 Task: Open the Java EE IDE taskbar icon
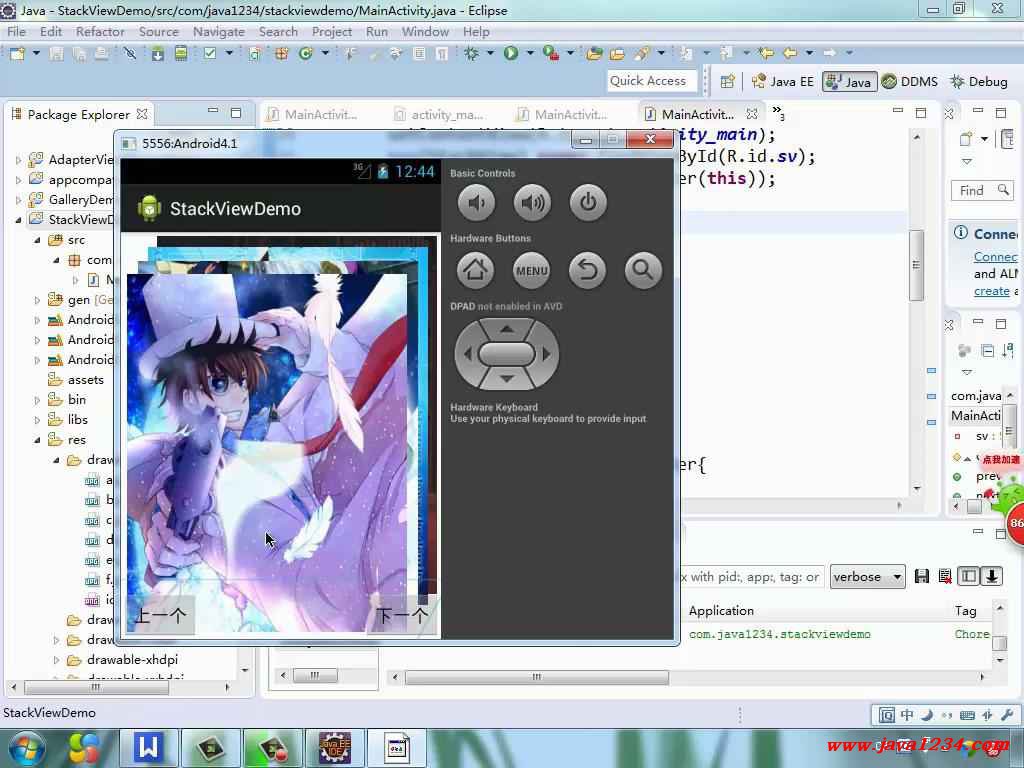(334, 747)
